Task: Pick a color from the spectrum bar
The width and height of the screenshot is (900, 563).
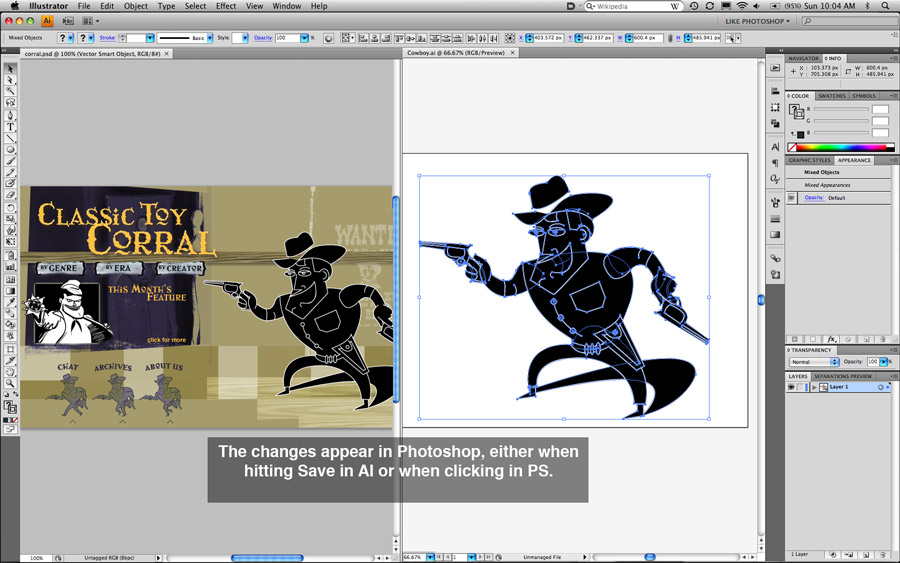Action: click(838, 148)
